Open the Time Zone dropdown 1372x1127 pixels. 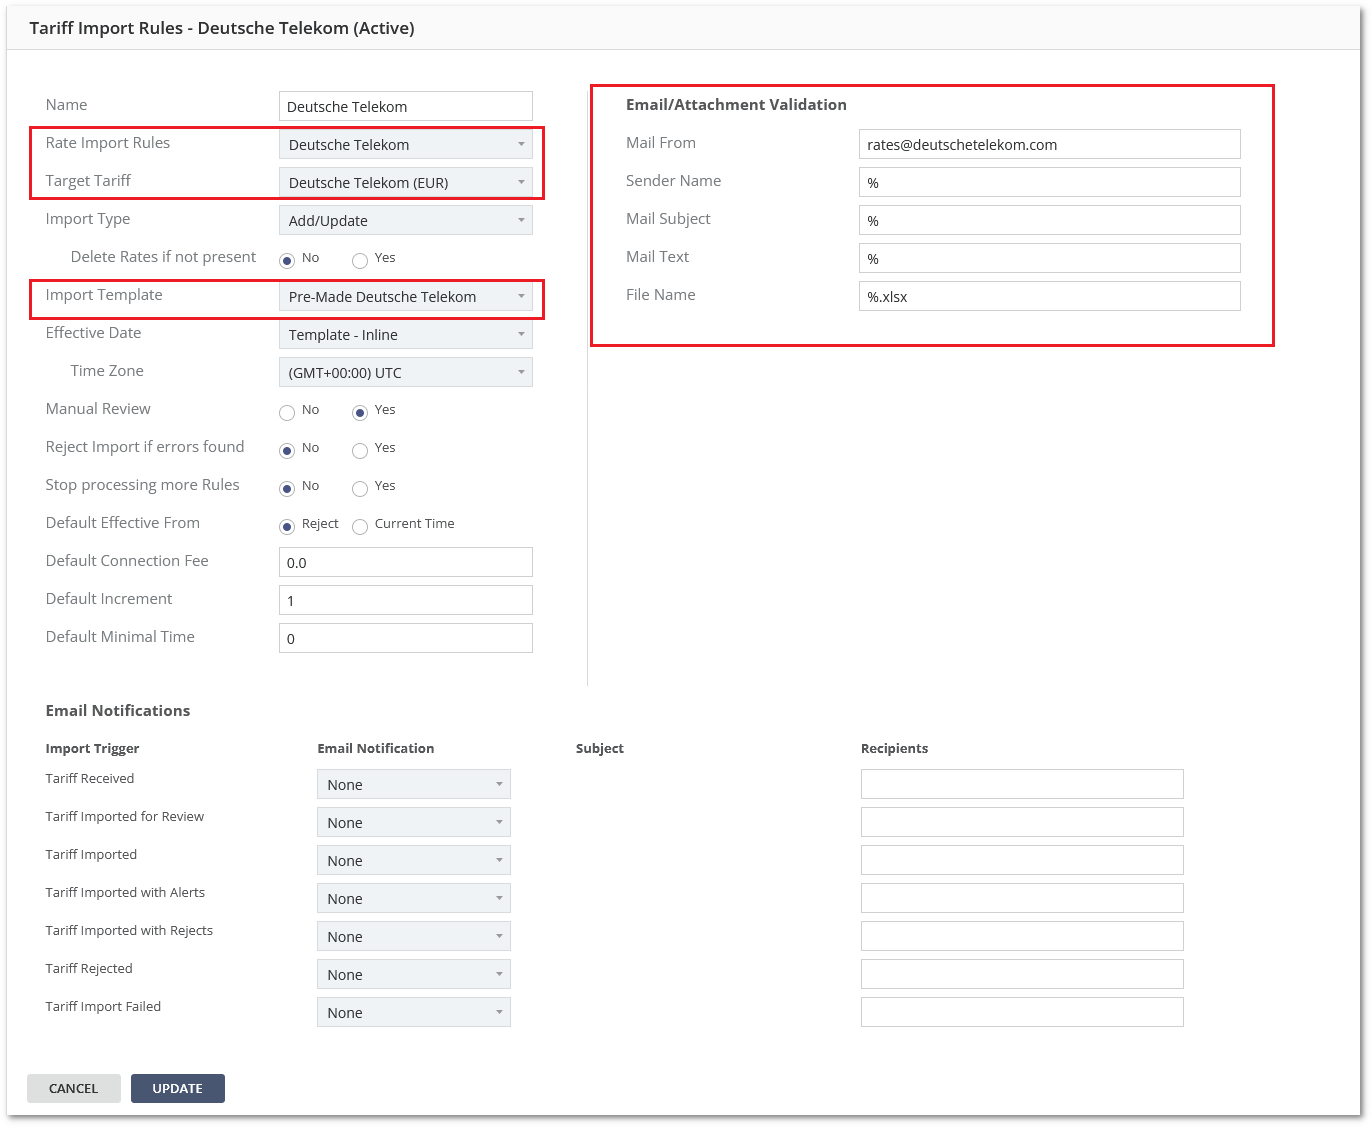click(405, 373)
